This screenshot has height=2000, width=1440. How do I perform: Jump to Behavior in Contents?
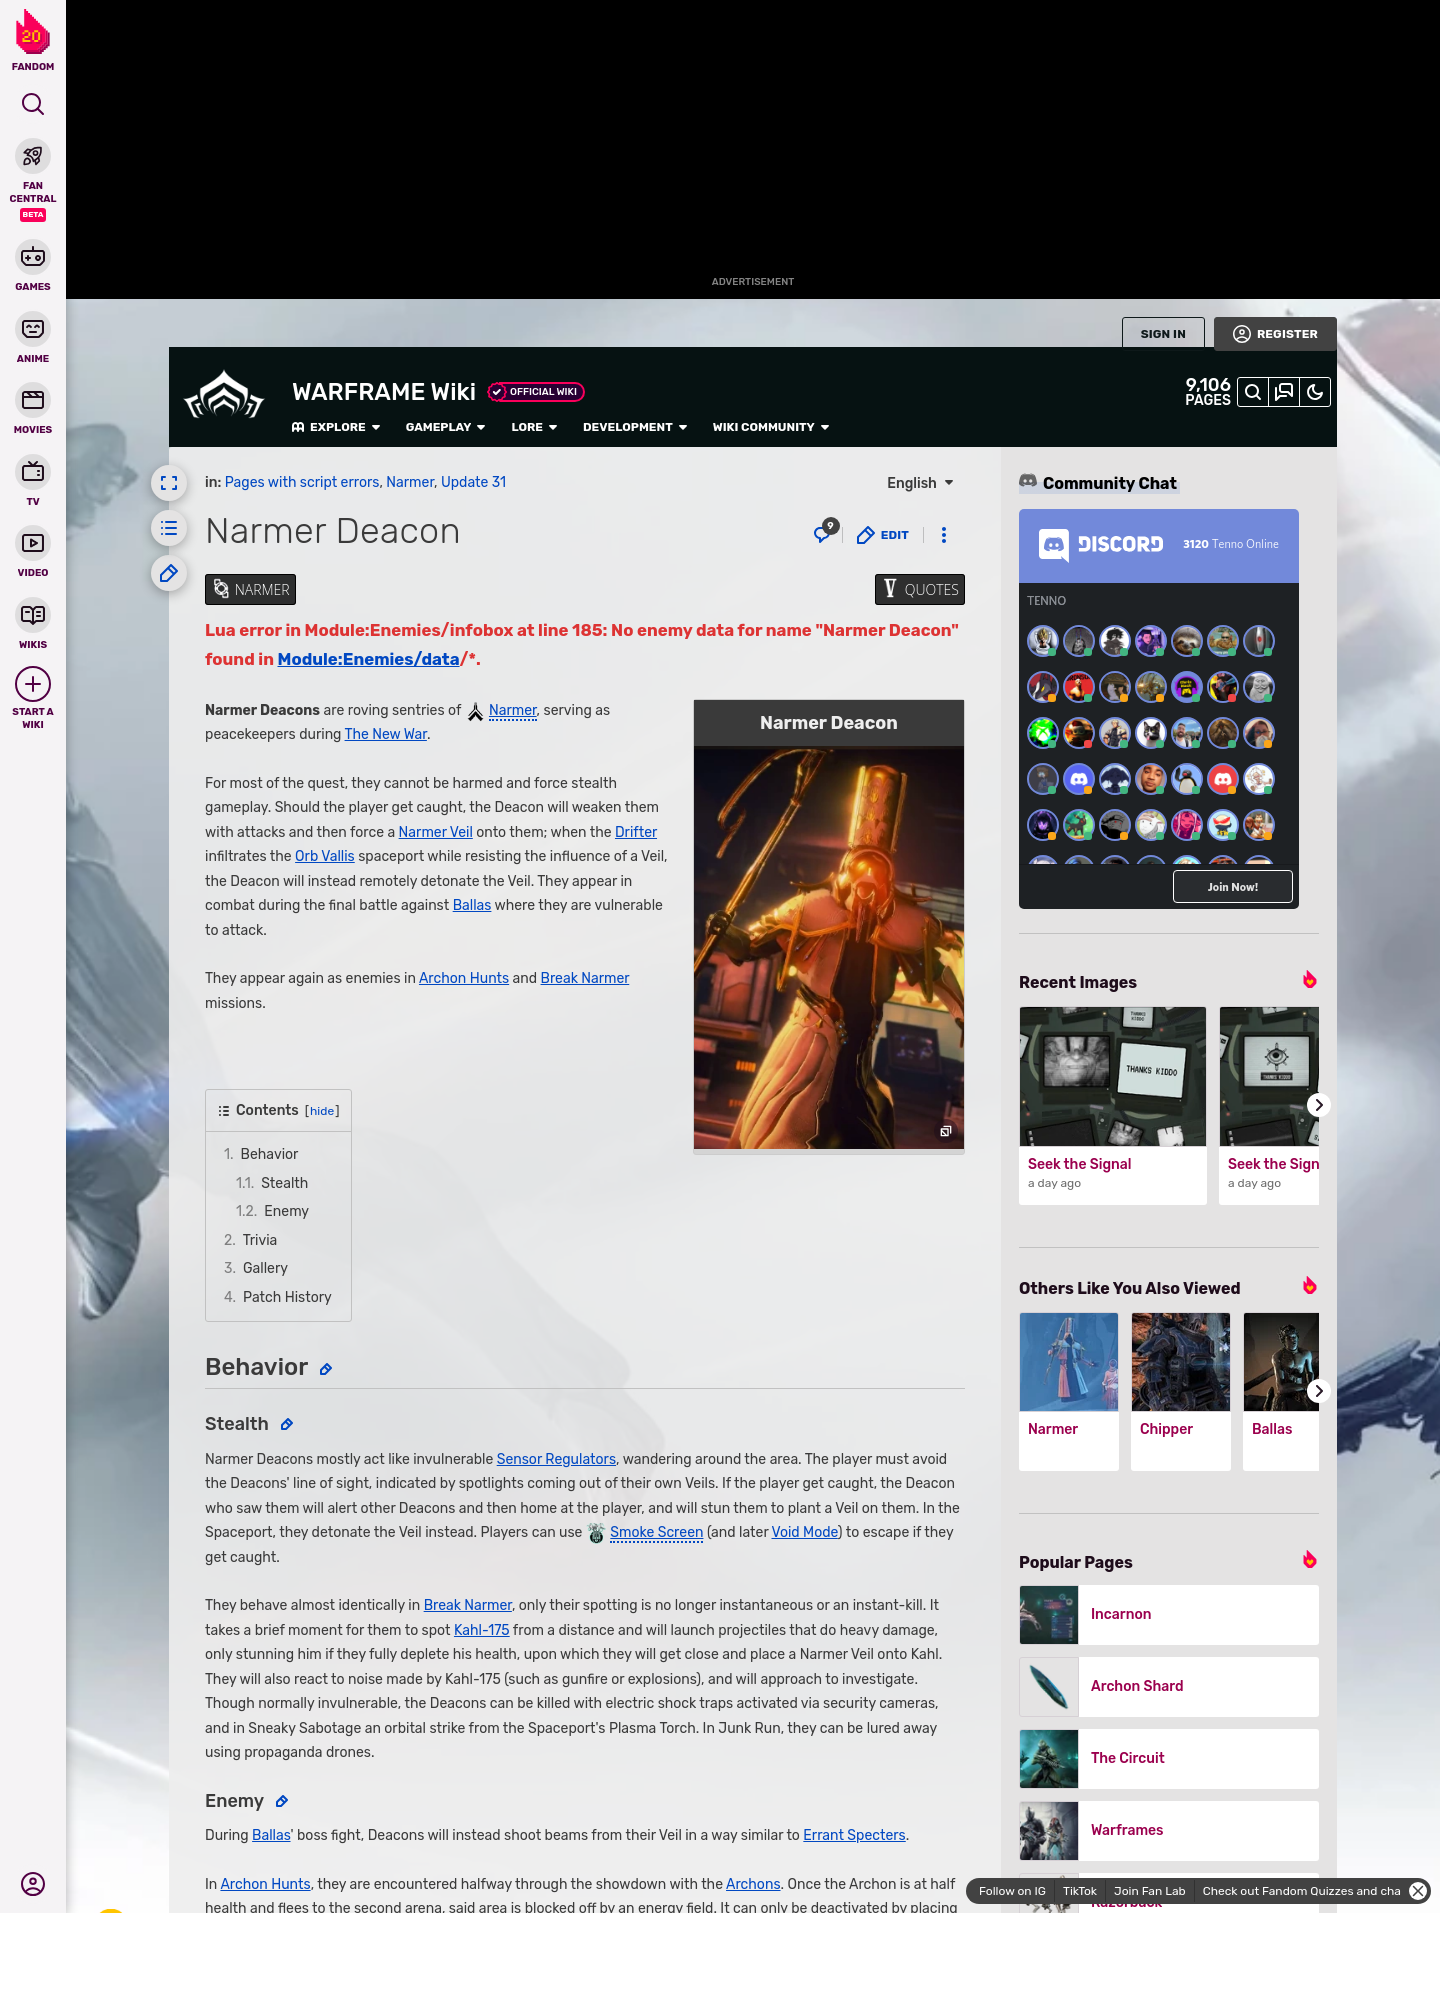point(269,1154)
